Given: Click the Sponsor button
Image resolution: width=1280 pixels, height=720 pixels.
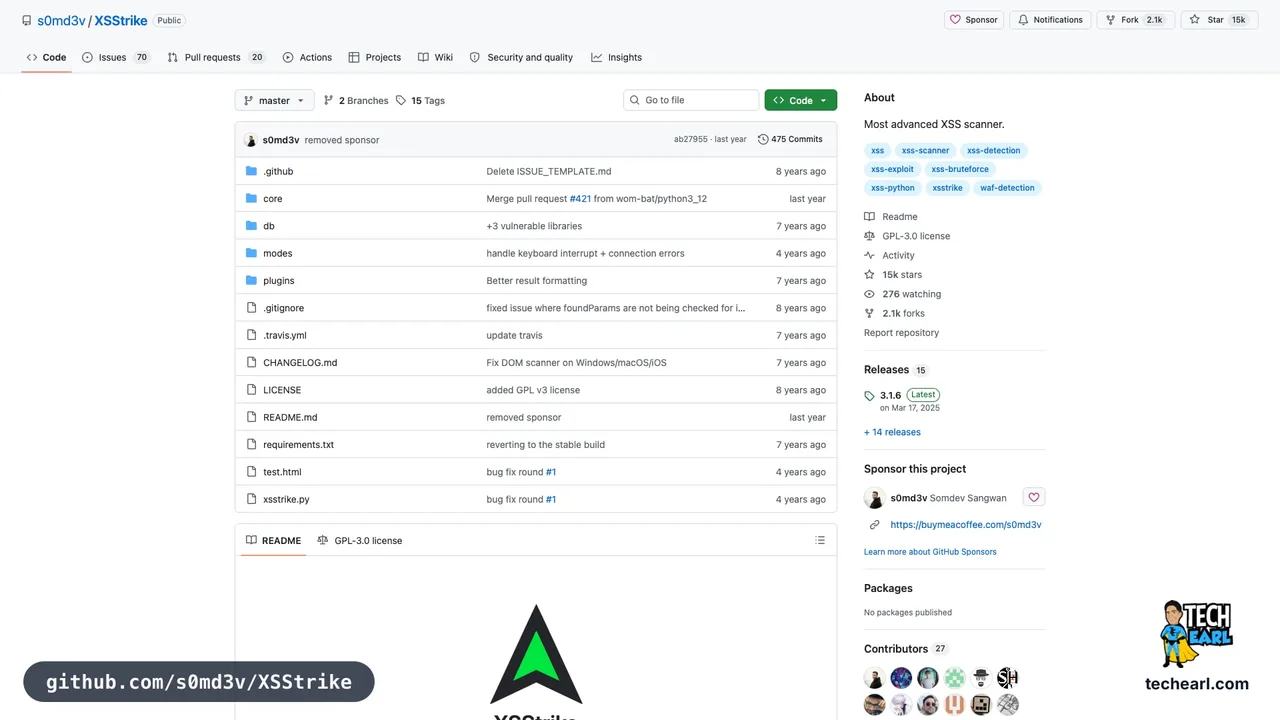Looking at the screenshot, I should click(974, 20).
